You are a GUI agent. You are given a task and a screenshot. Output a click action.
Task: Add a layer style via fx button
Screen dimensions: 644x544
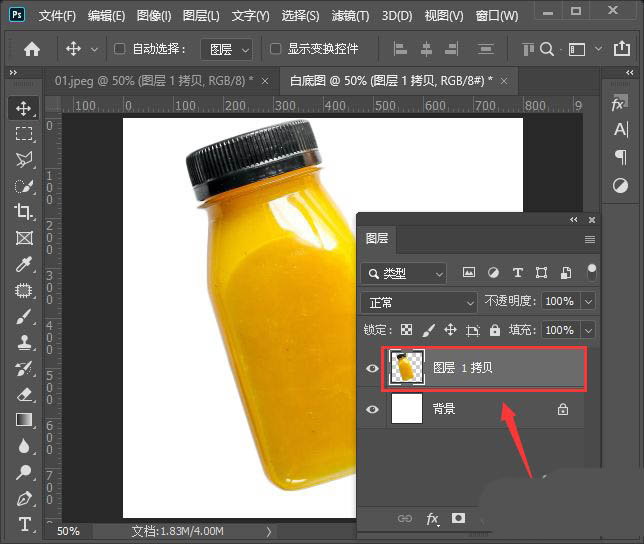coord(432,519)
